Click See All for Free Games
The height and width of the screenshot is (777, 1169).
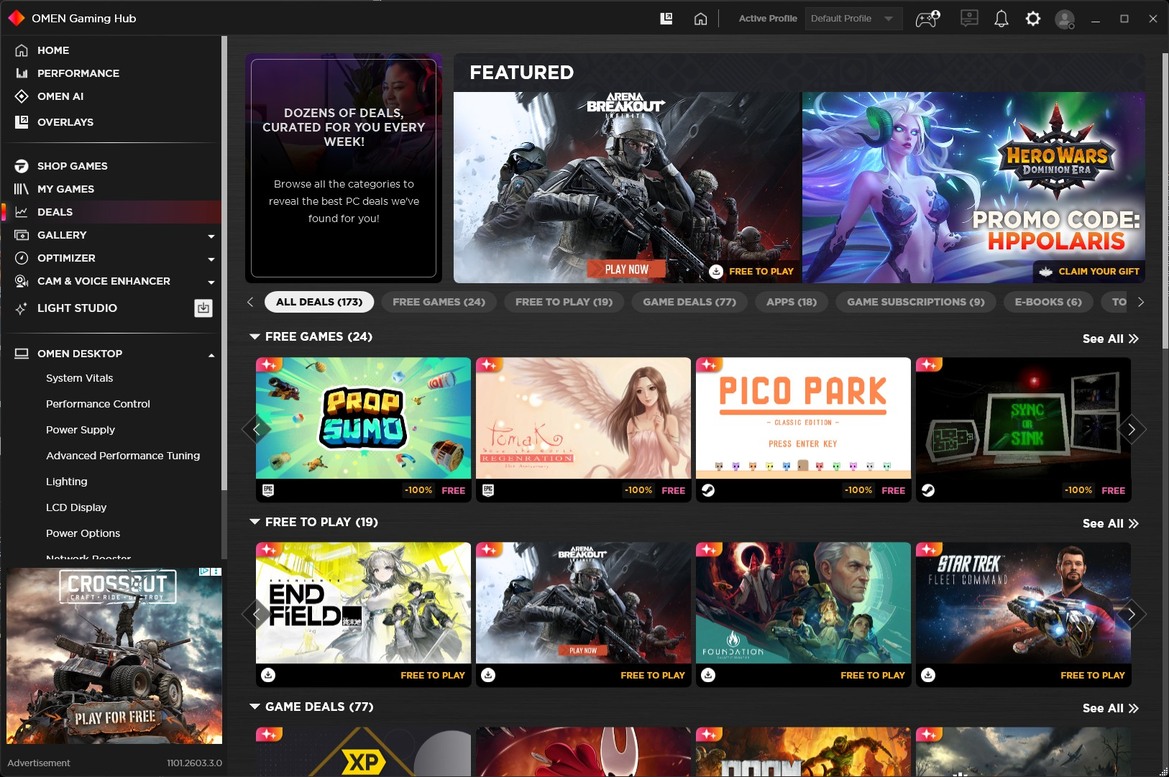click(1110, 339)
